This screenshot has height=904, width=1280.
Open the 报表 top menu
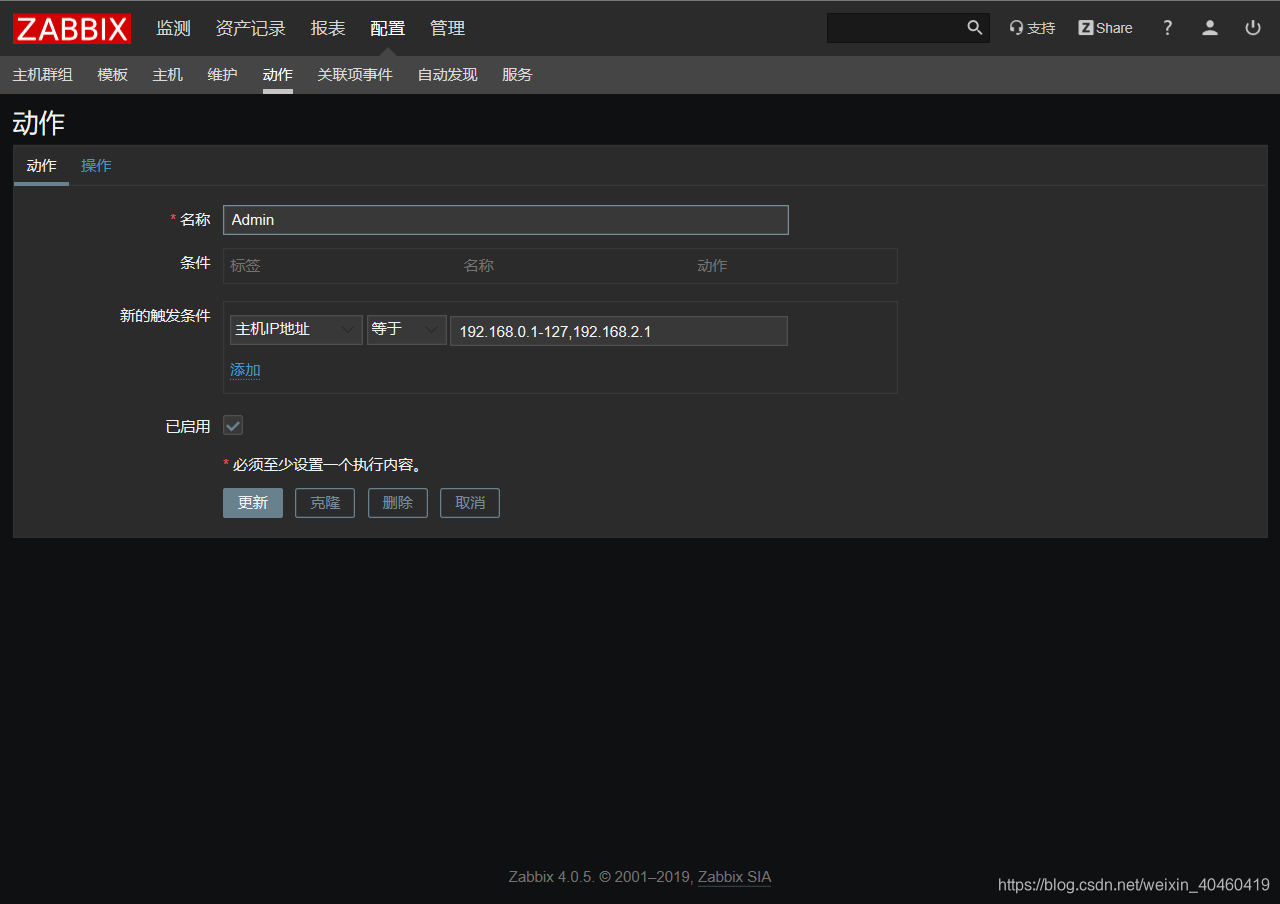(x=328, y=28)
